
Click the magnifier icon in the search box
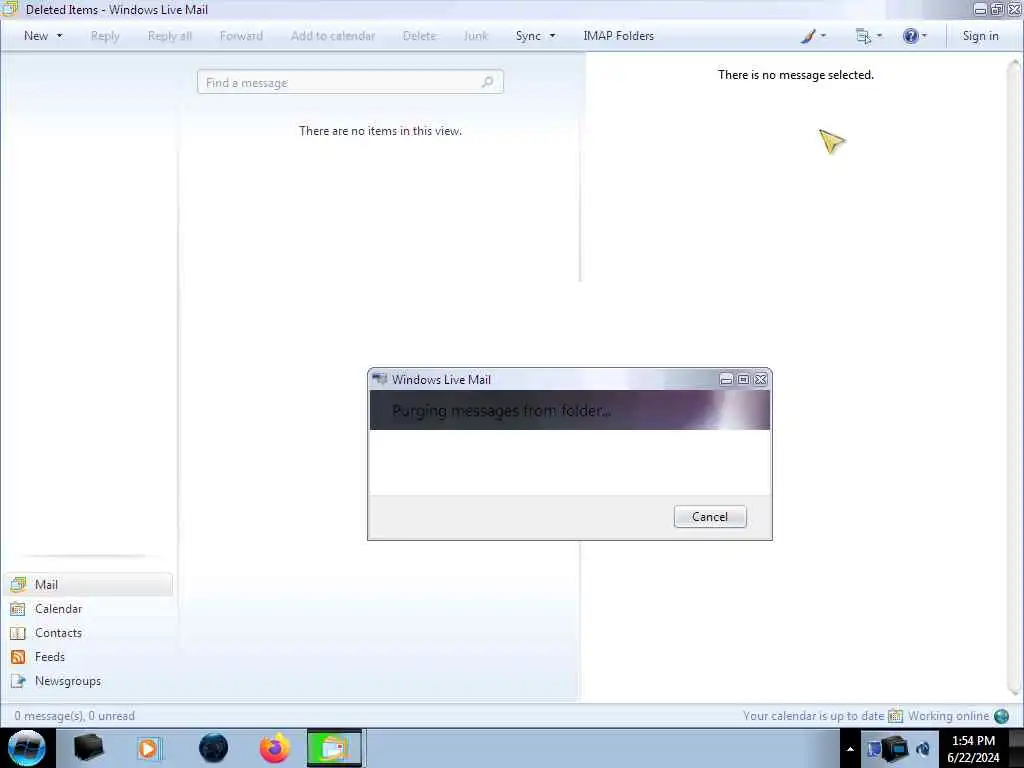[x=487, y=82]
